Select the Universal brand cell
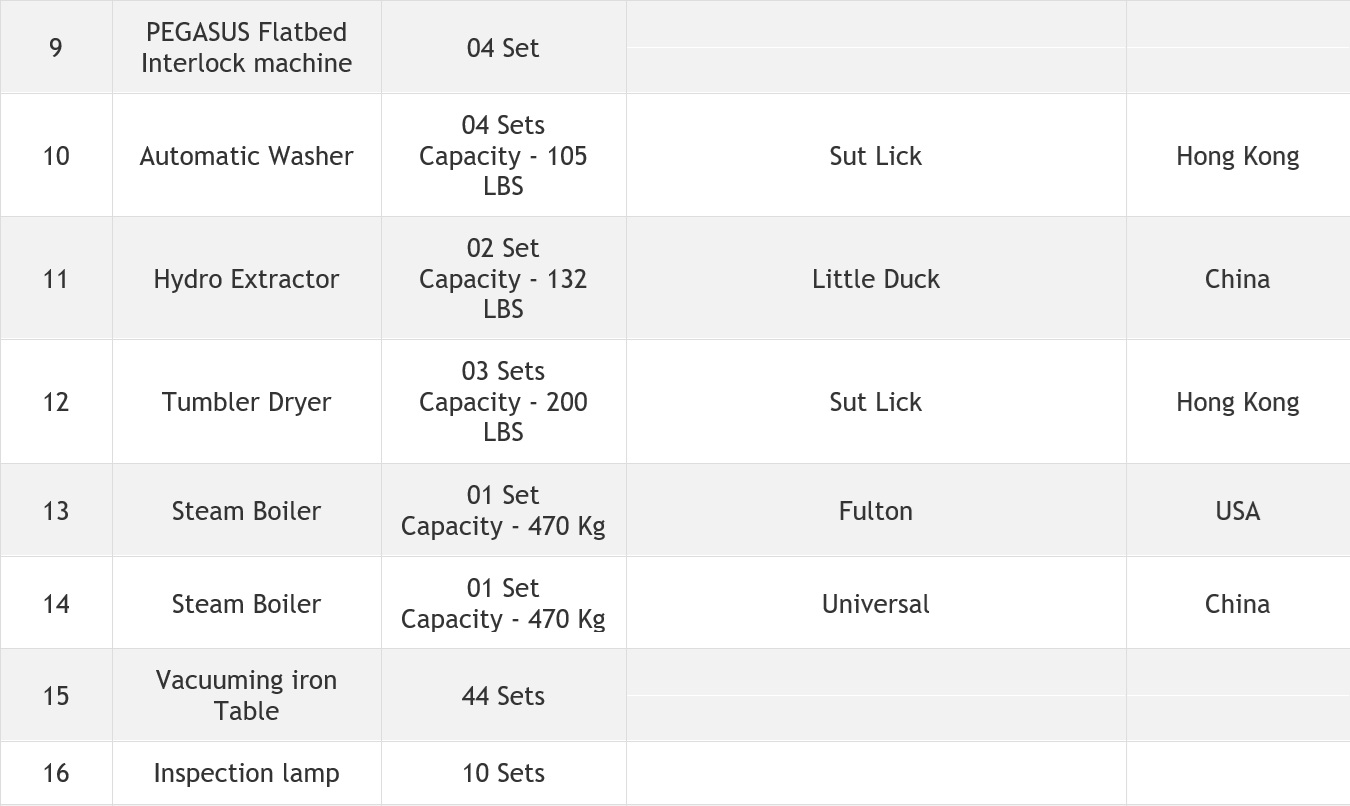1350x806 pixels. pyautogui.click(x=875, y=604)
